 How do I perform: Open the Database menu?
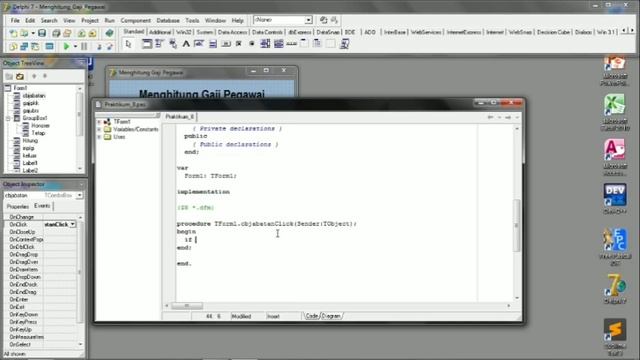point(168,20)
